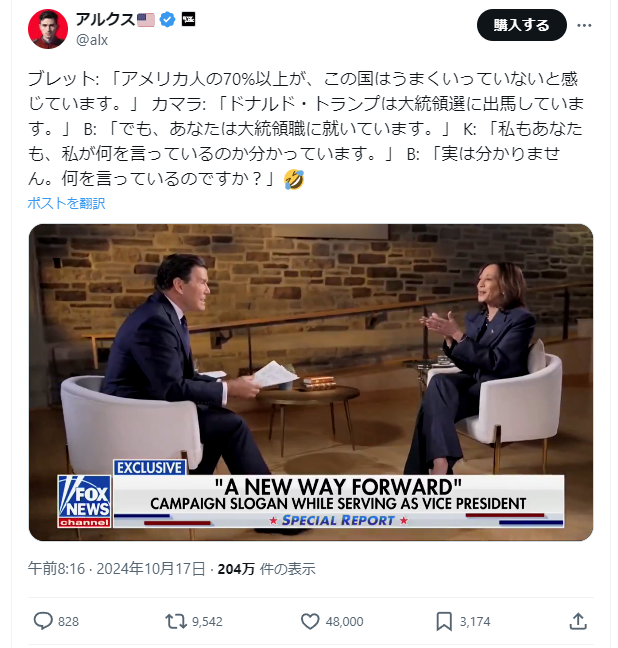
Task: Click the 9,542 reposts count
Action: tap(207, 622)
